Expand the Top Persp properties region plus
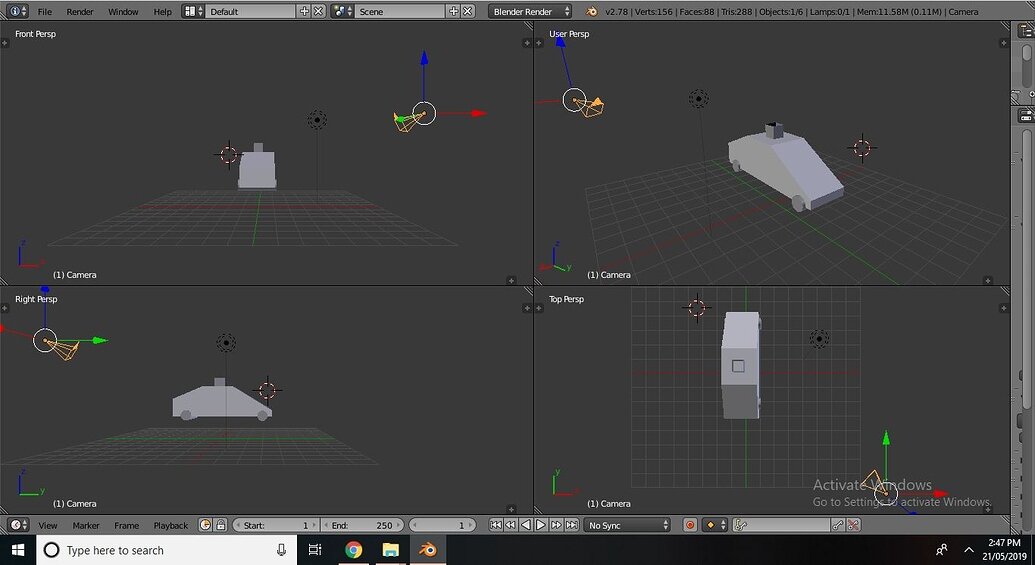The height and width of the screenshot is (565, 1035). pos(1003,308)
